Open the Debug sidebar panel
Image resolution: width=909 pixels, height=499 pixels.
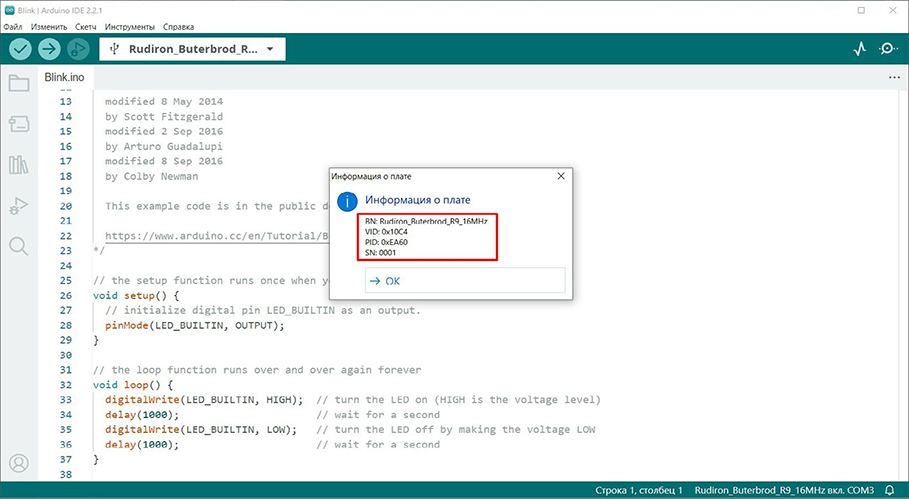19,206
